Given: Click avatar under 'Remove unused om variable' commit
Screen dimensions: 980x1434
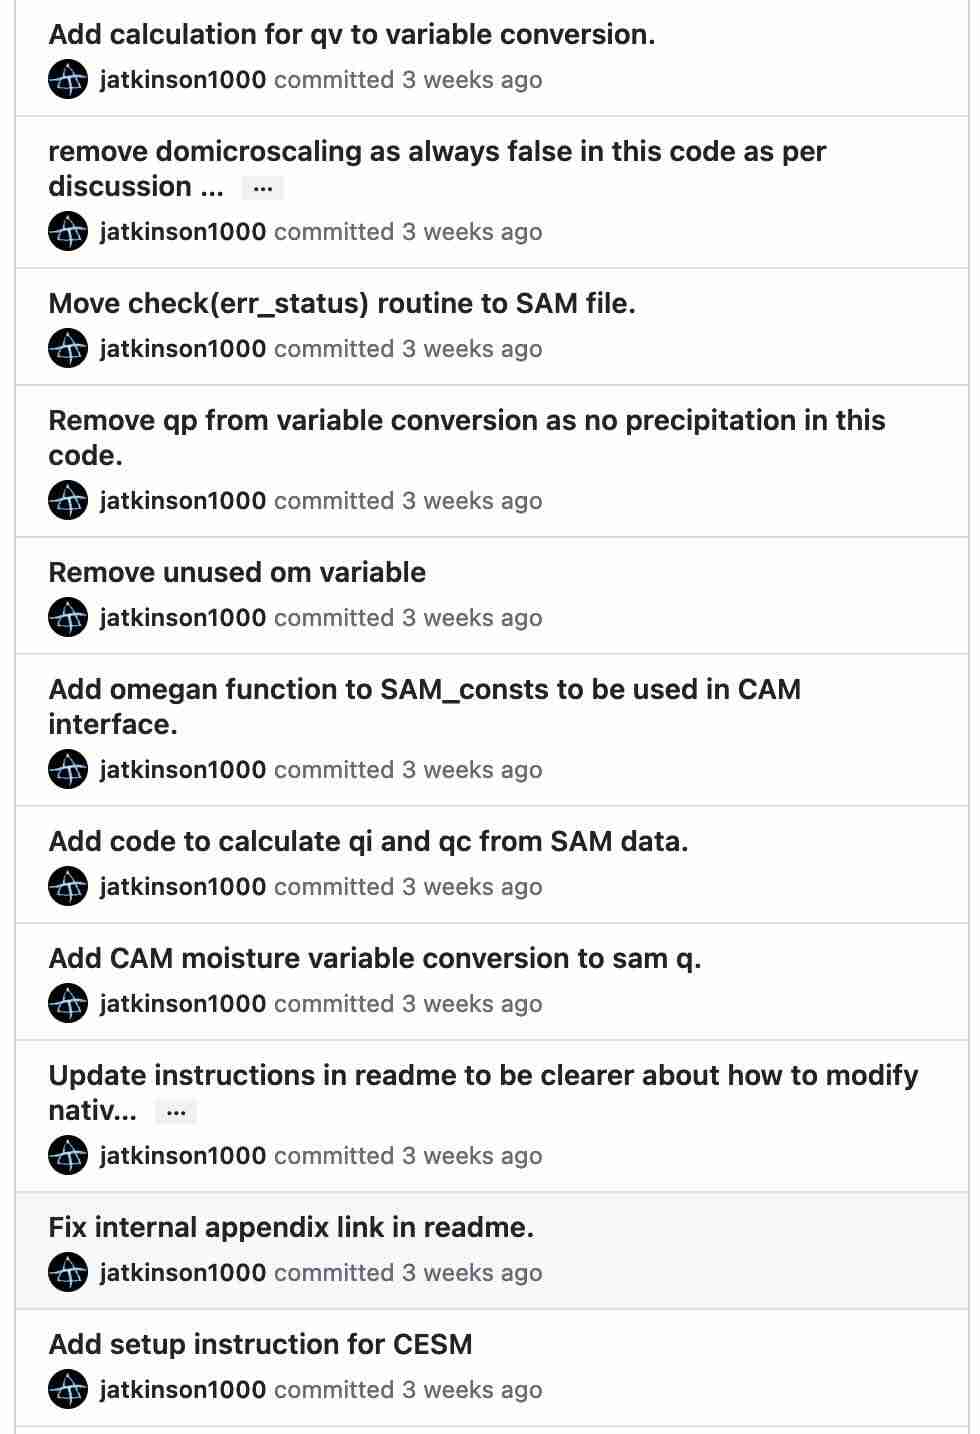Looking at the screenshot, I should 68,618.
